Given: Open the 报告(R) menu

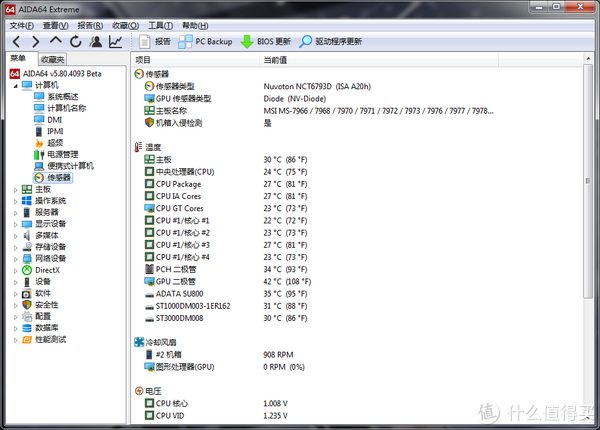Looking at the screenshot, I should coord(90,26).
